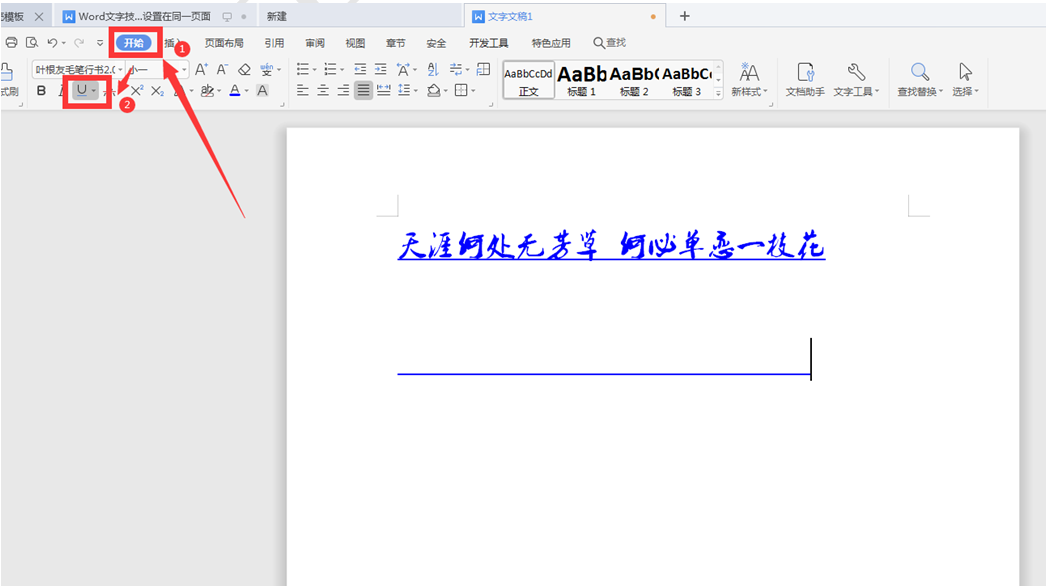The height and width of the screenshot is (586, 1046).
Task: Undo the last action
Action: coord(55,42)
